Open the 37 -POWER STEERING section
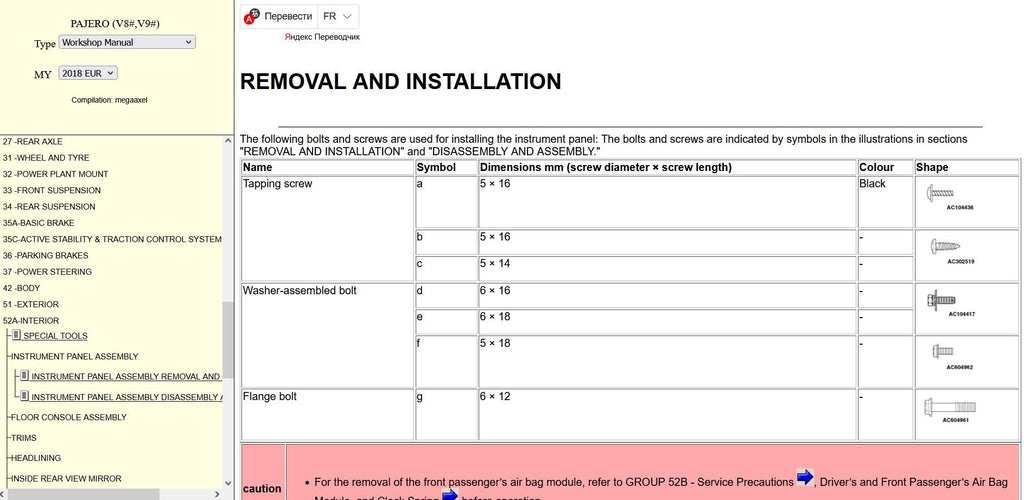 click(47, 272)
